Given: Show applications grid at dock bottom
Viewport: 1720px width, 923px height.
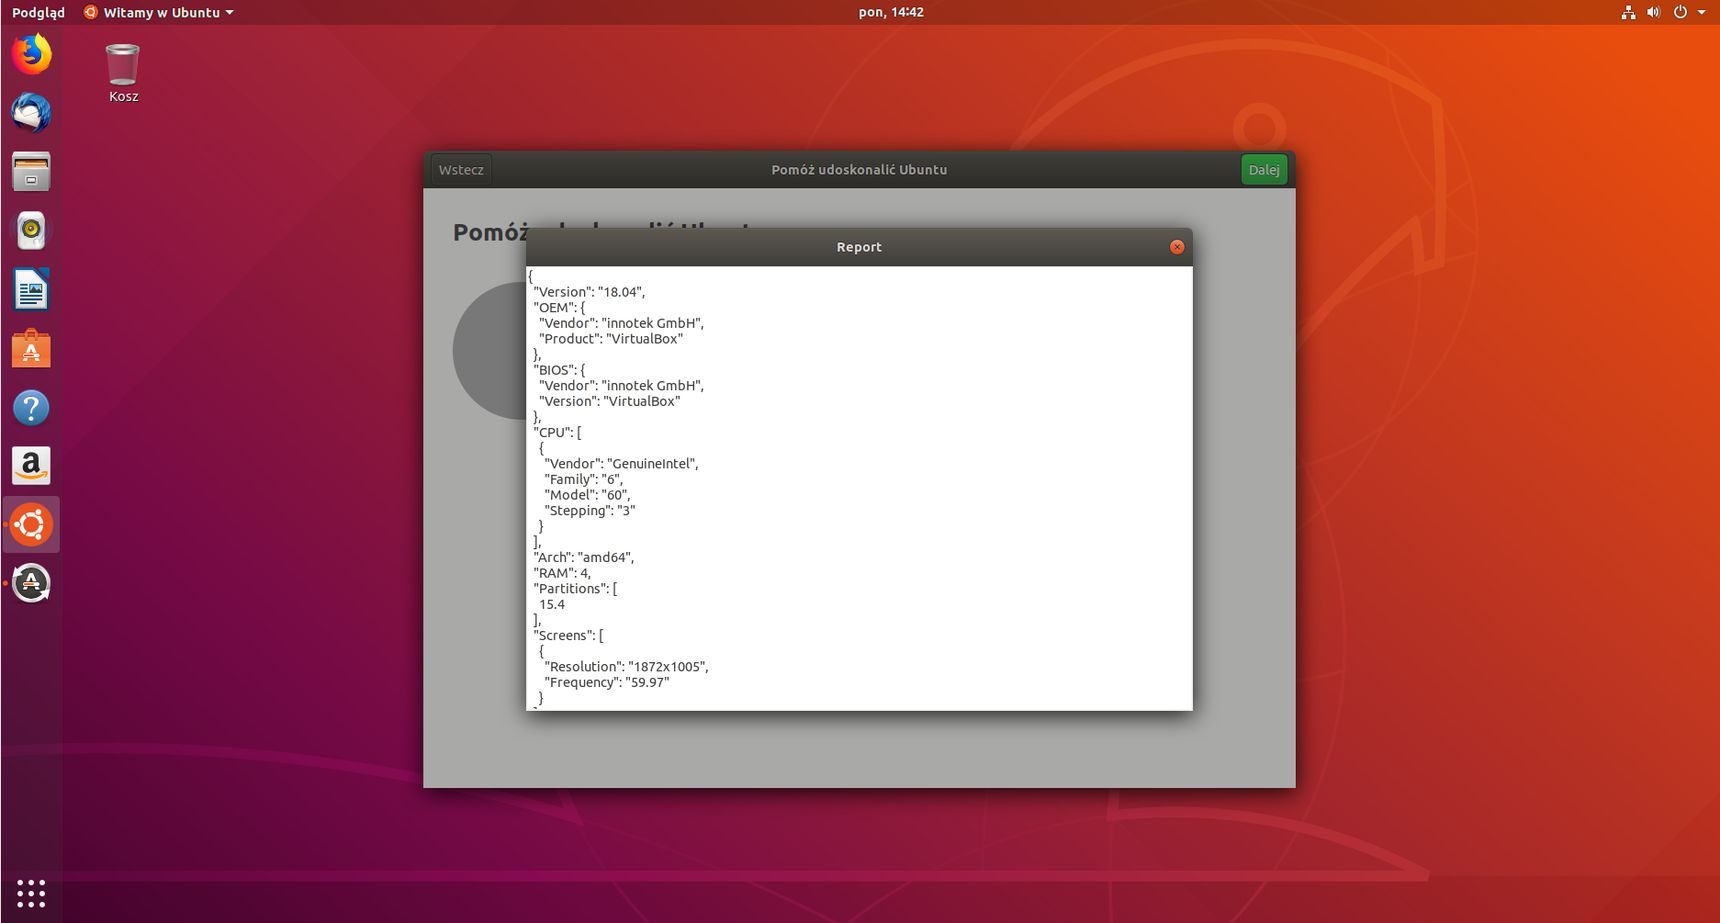Looking at the screenshot, I should pos(31,893).
